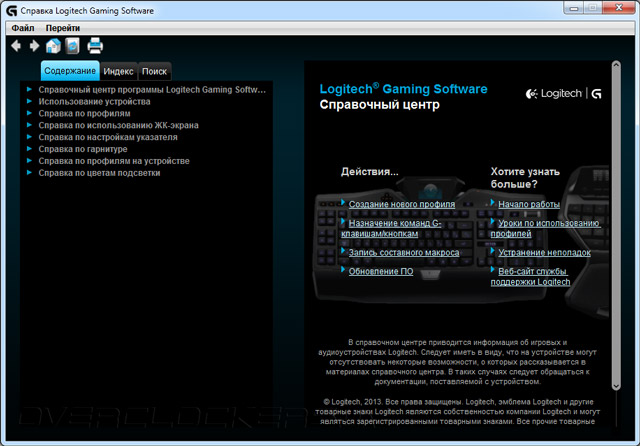Screen dimensions: 640x446
Task: Open the Home page icon
Action: coord(53,46)
